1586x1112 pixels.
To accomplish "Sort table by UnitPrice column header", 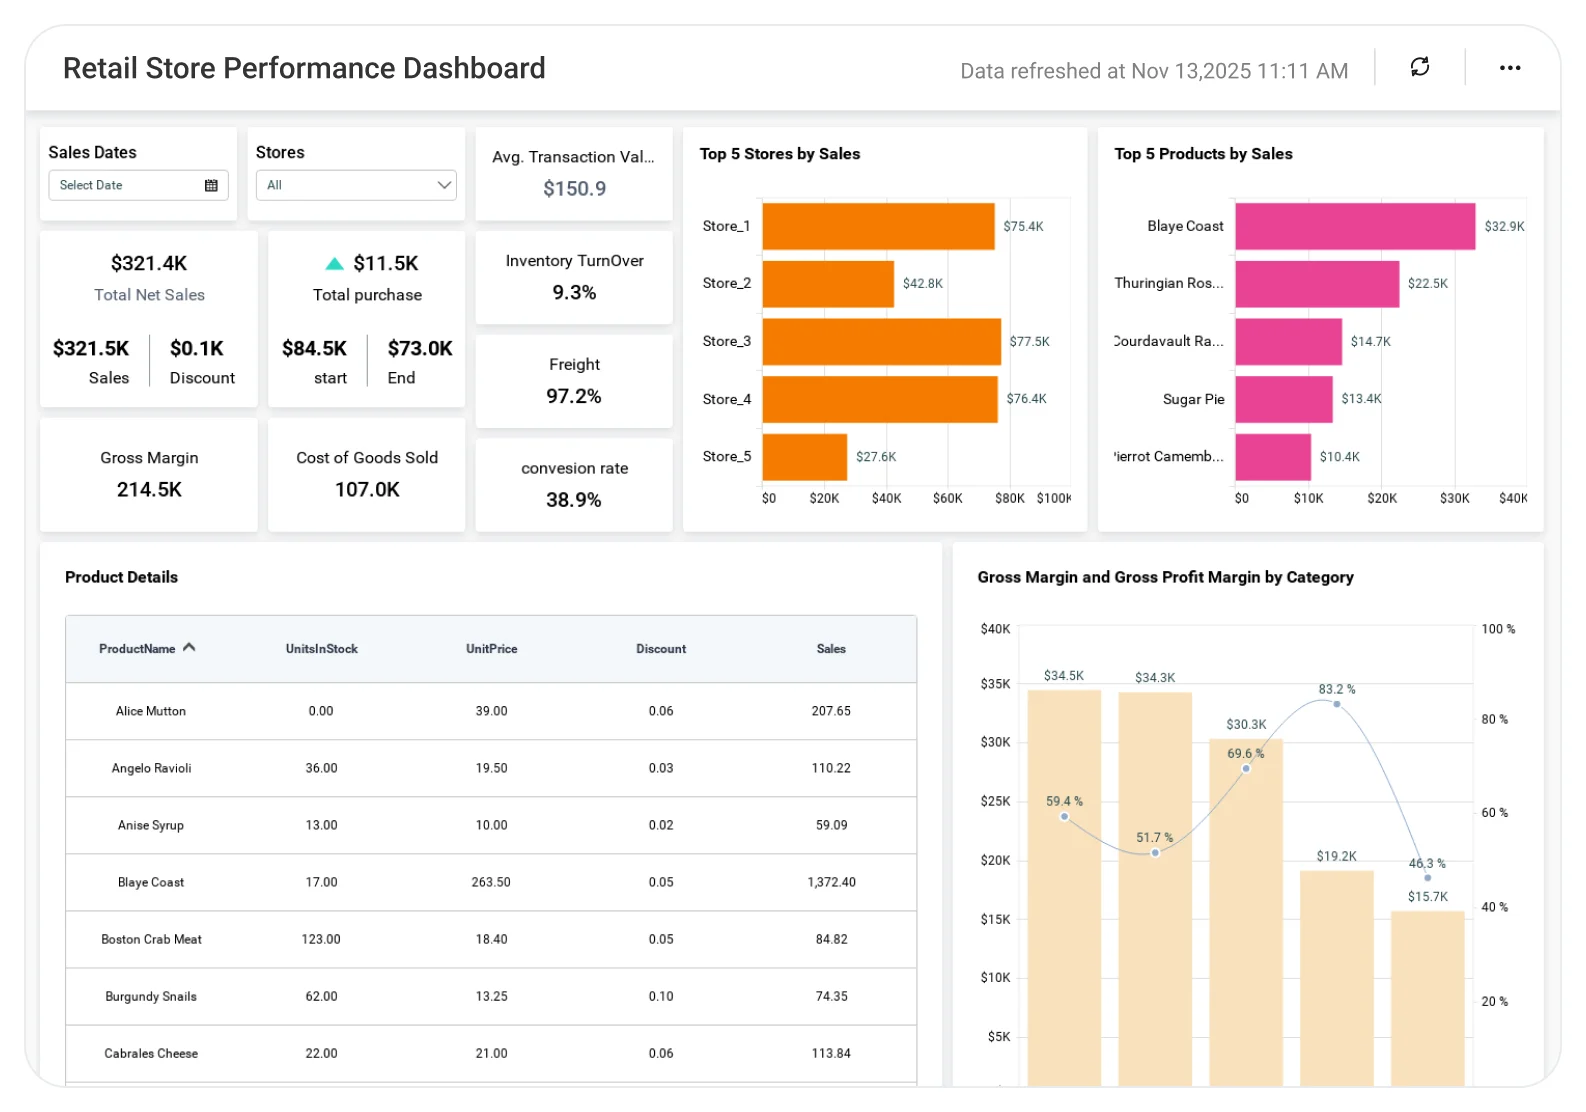I will [x=491, y=649].
